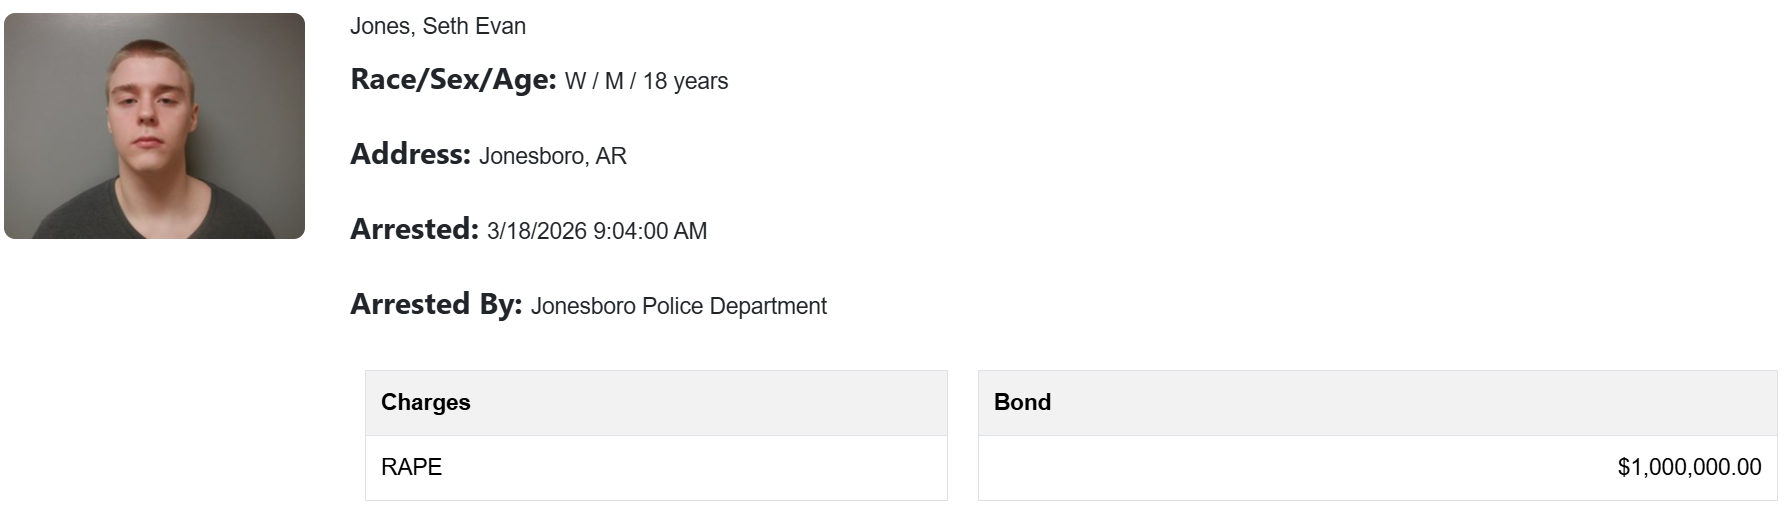Image resolution: width=1786 pixels, height=513 pixels.
Task: Click the "Bond" column header
Action: coord(1022,402)
